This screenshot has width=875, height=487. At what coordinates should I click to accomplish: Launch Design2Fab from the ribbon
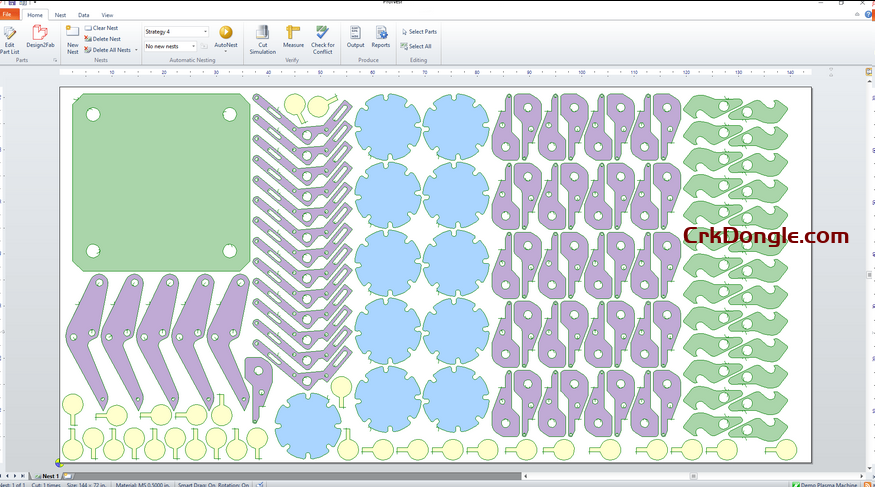pyautogui.click(x=40, y=39)
